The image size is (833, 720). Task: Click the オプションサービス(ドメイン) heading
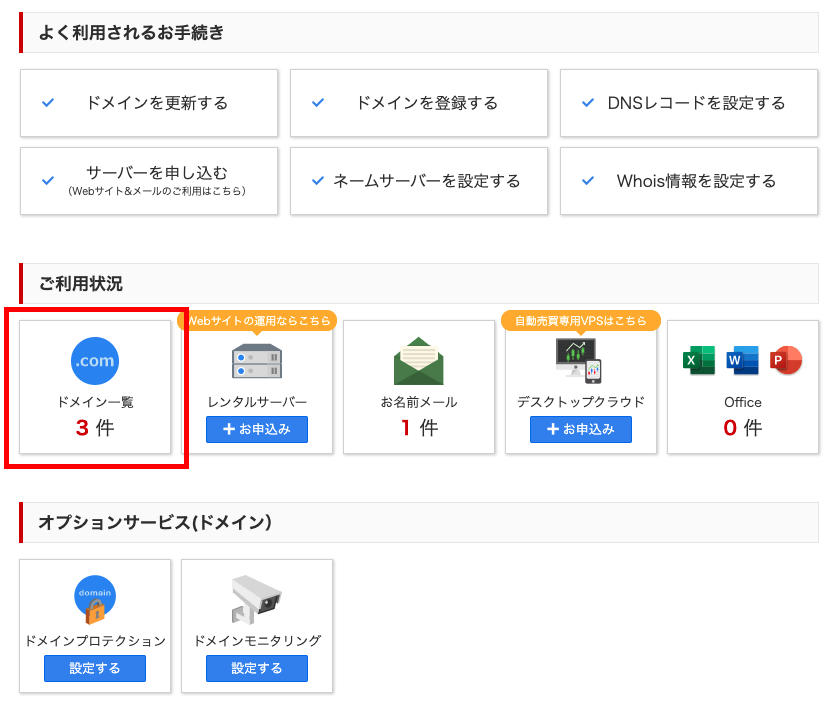click(x=155, y=523)
